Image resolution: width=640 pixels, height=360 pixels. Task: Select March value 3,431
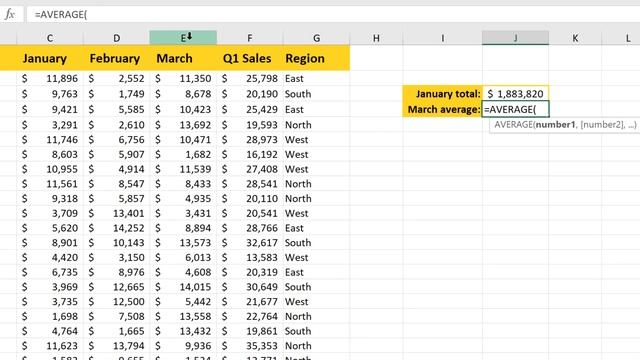pos(183,213)
